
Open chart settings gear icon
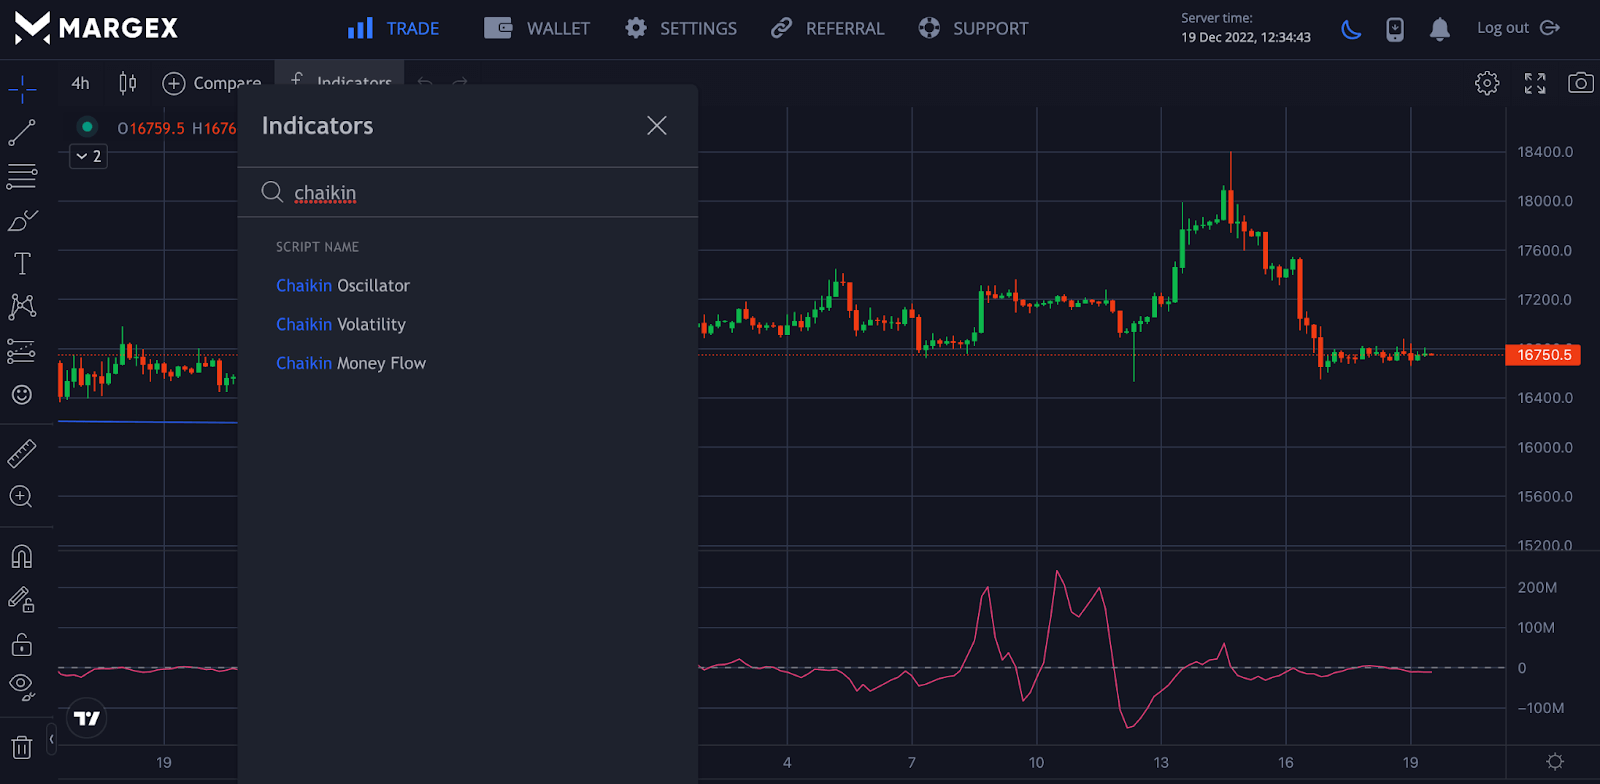tap(1487, 83)
